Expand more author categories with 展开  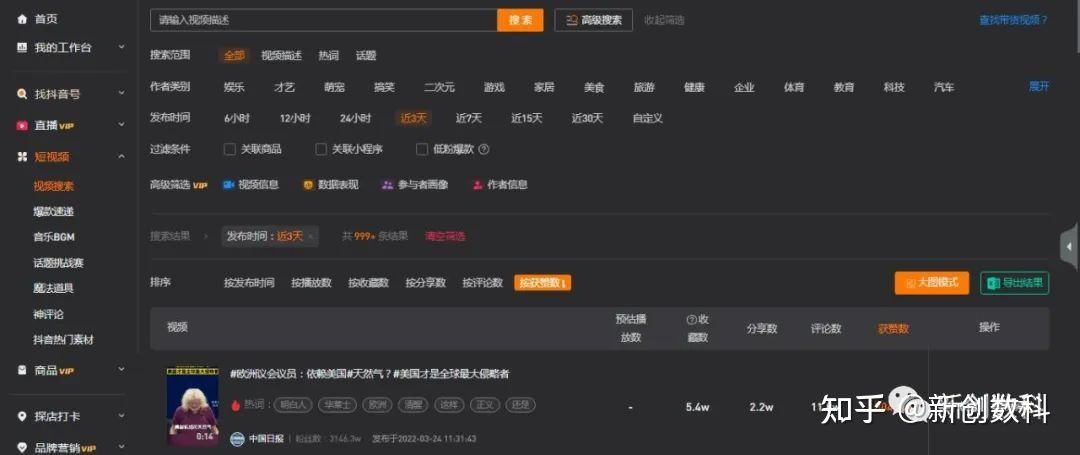pos(1039,87)
